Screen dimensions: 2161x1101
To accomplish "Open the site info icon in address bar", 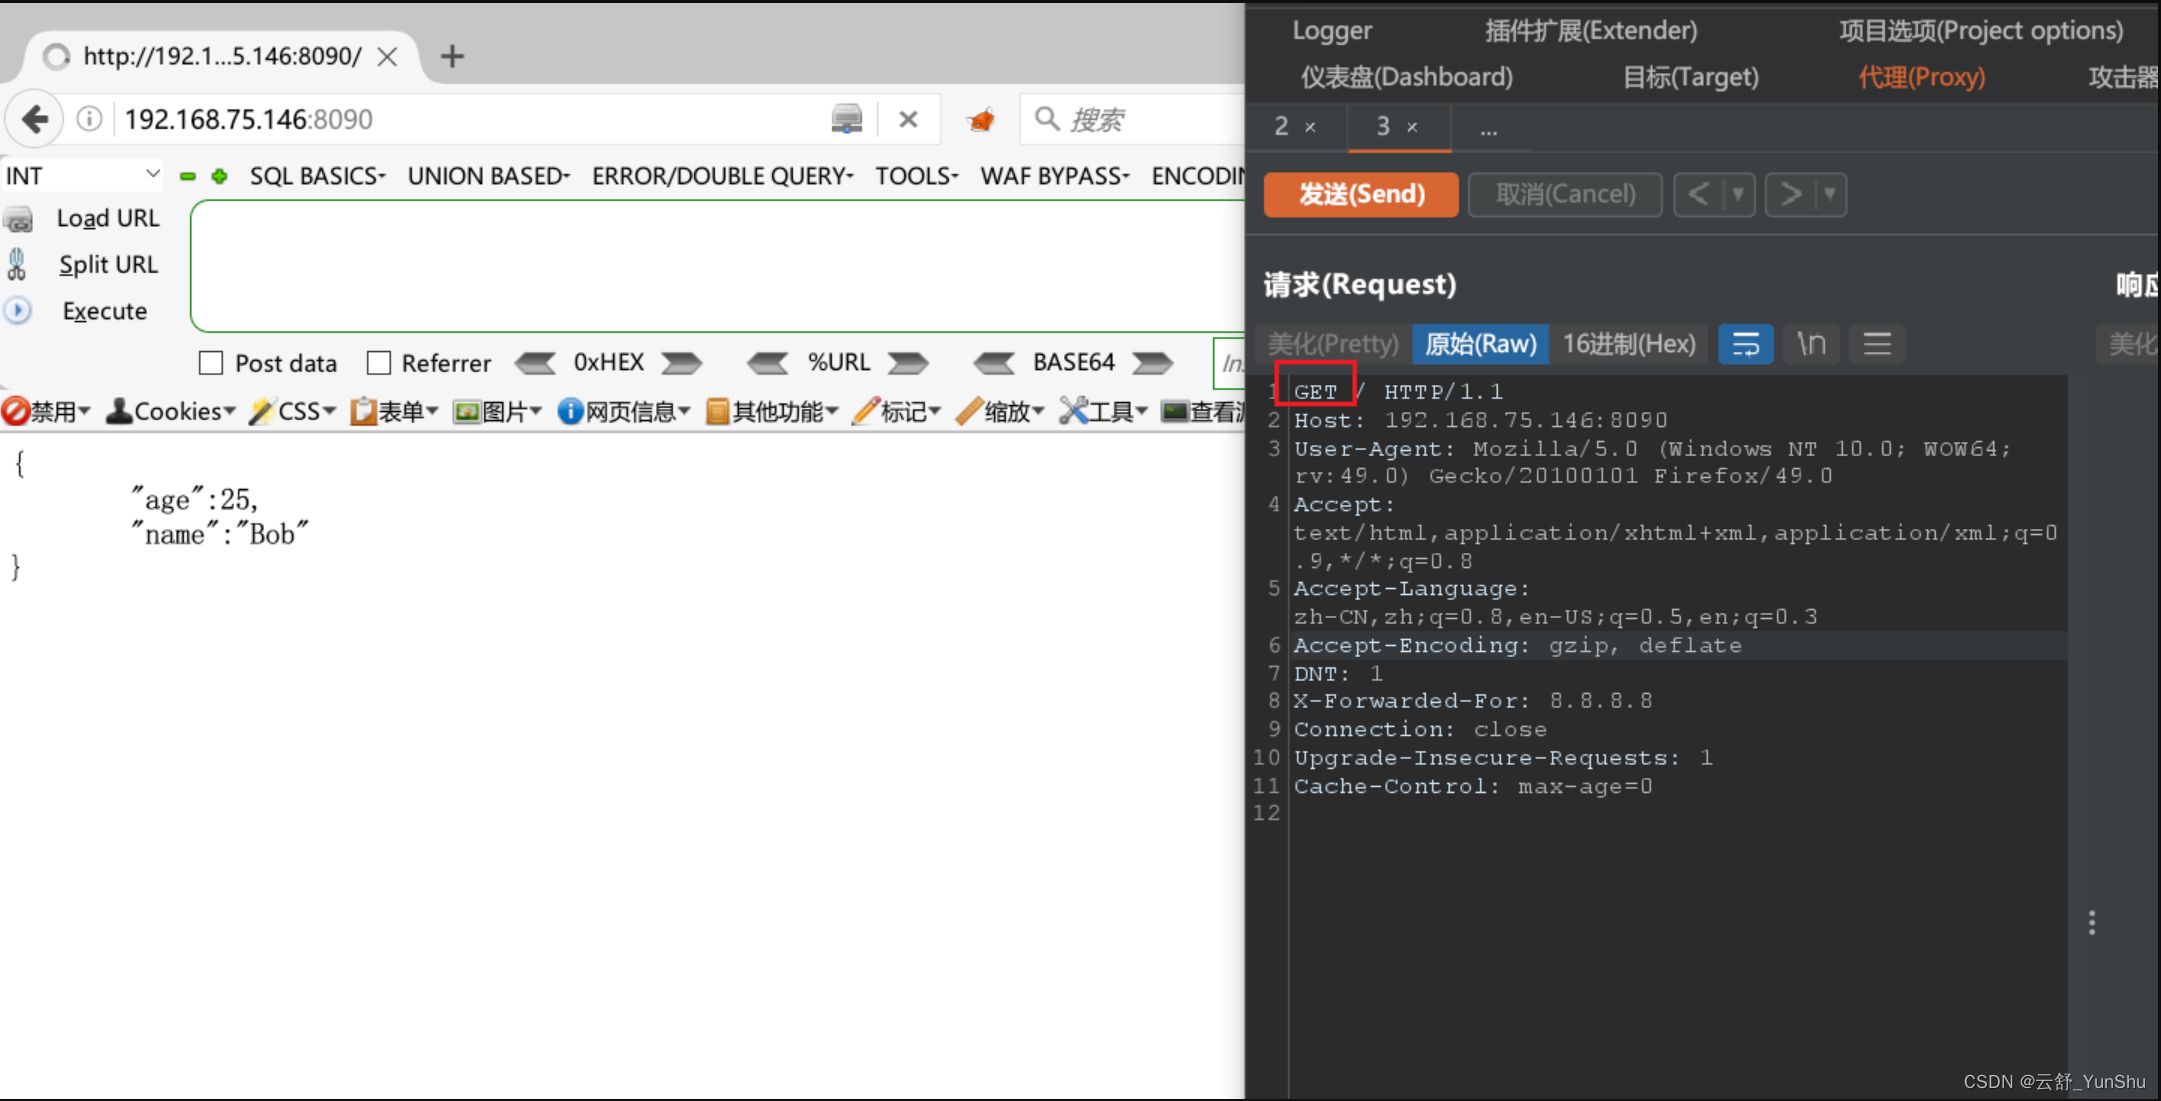I will (x=89, y=120).
